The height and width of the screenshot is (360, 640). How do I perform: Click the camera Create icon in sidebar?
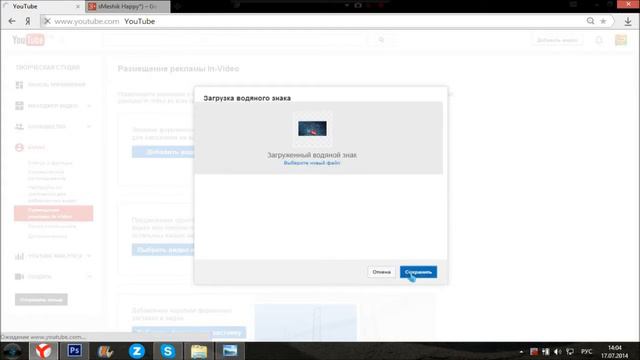pyautogui.click(x=19, y=276)
